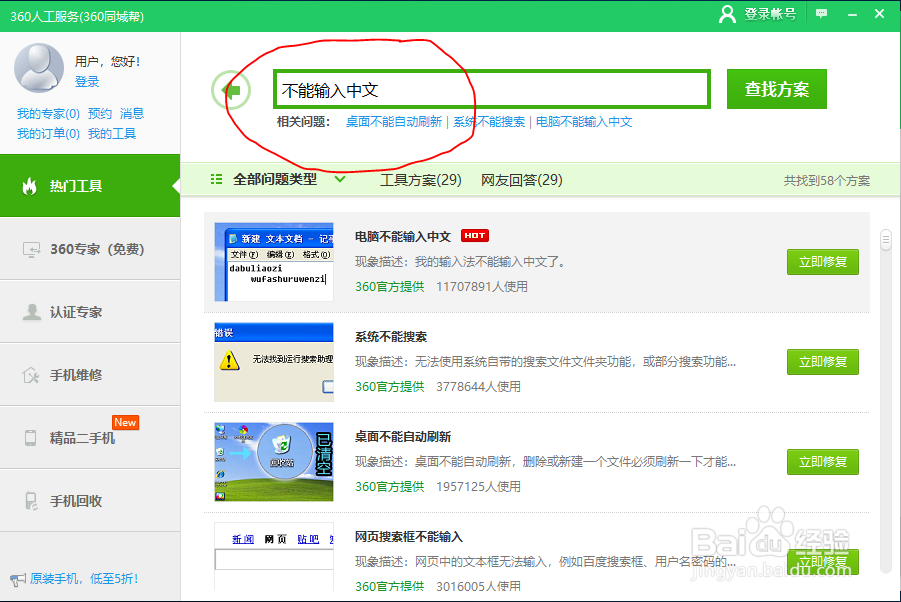
Task: Minimize the 360人工服务 window
Action: click(852, 14)
